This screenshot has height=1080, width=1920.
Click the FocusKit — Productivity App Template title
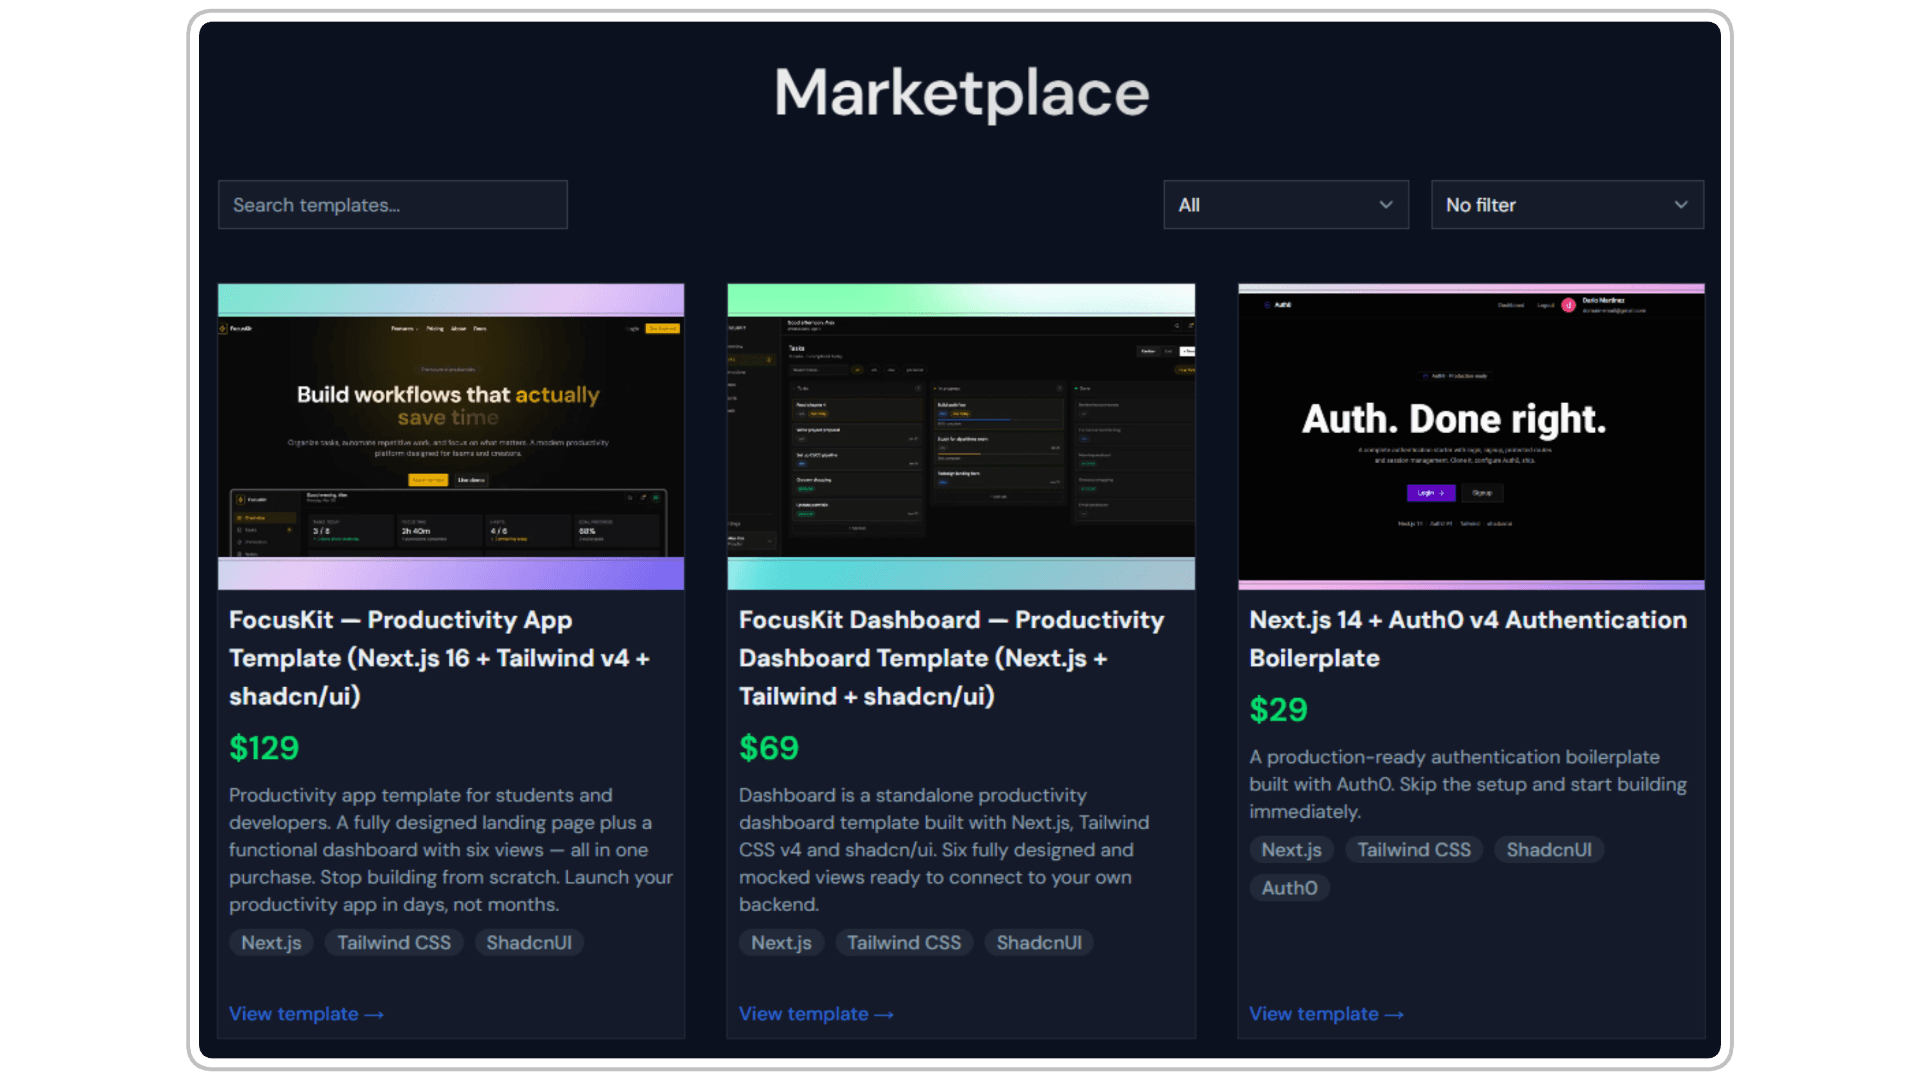point(440,658)
